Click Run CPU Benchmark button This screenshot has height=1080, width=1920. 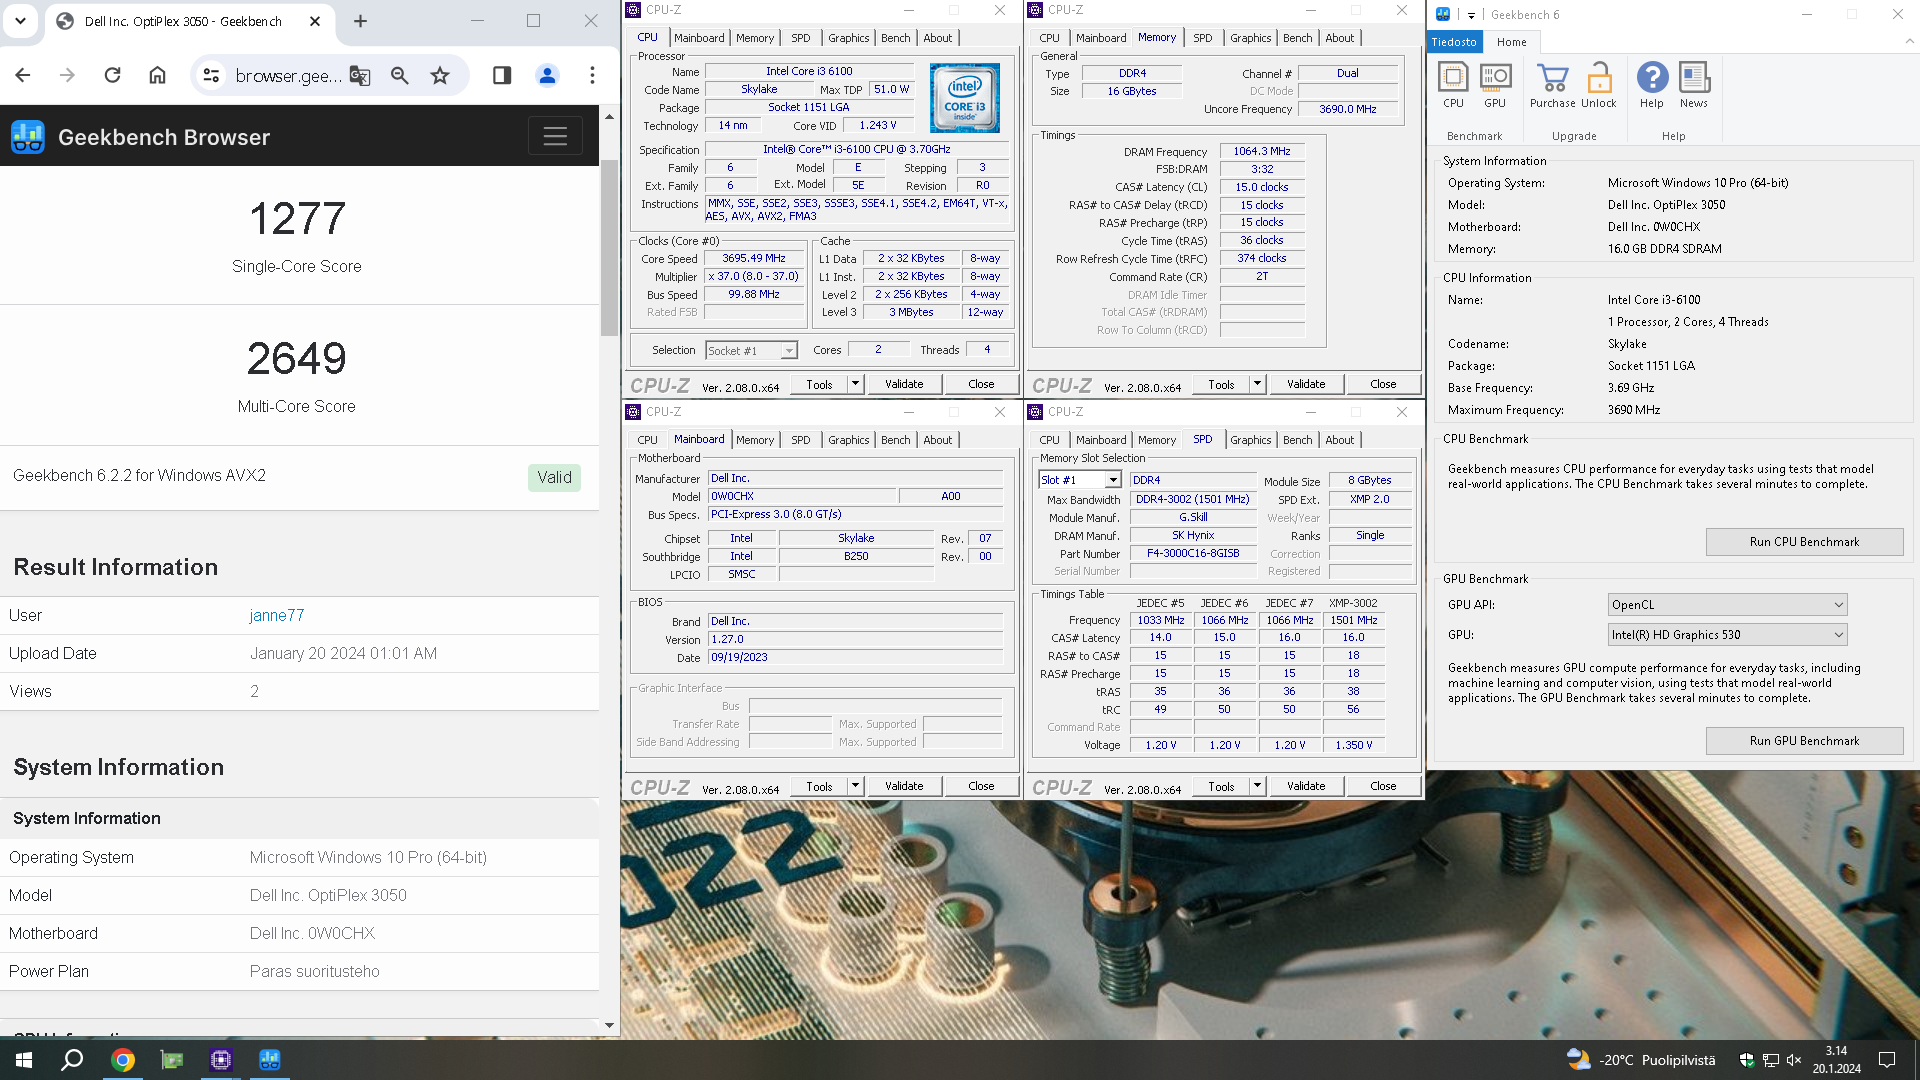(x=1804, y=542)
